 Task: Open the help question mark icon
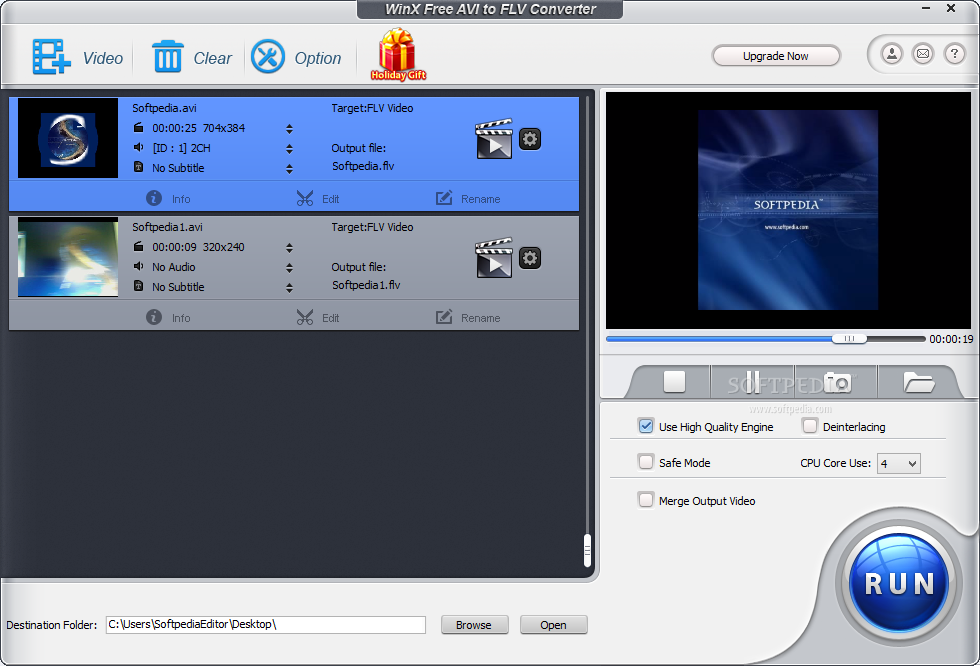pos(954,54)
